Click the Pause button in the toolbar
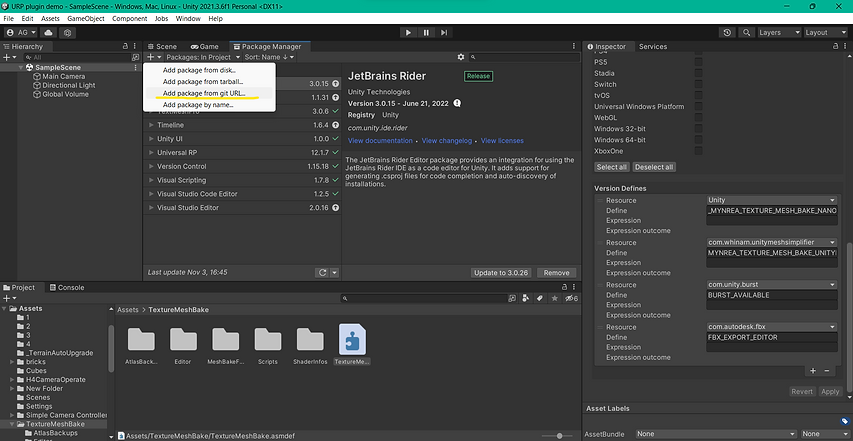853x441 pixels. 426,33
